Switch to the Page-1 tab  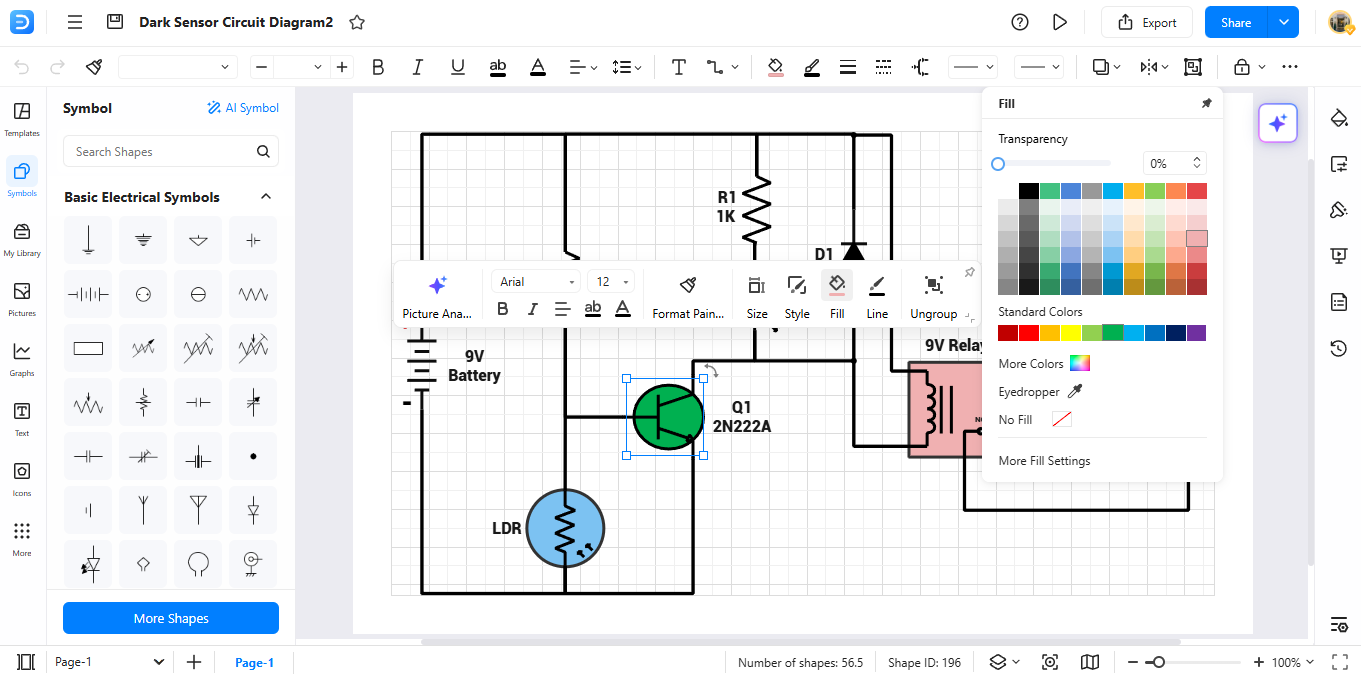254,662
